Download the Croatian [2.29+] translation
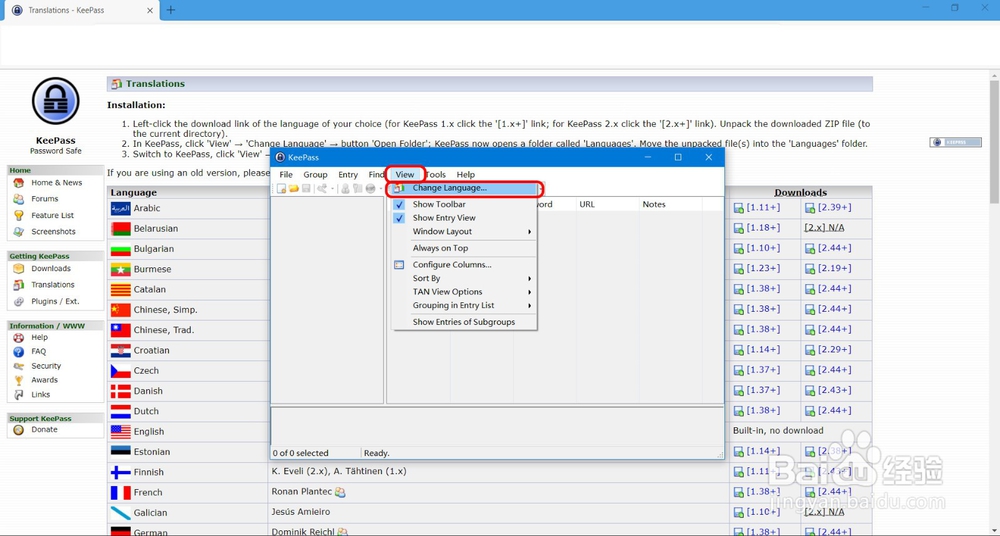This screenshot has width=1000, height=536. (834, 350)
